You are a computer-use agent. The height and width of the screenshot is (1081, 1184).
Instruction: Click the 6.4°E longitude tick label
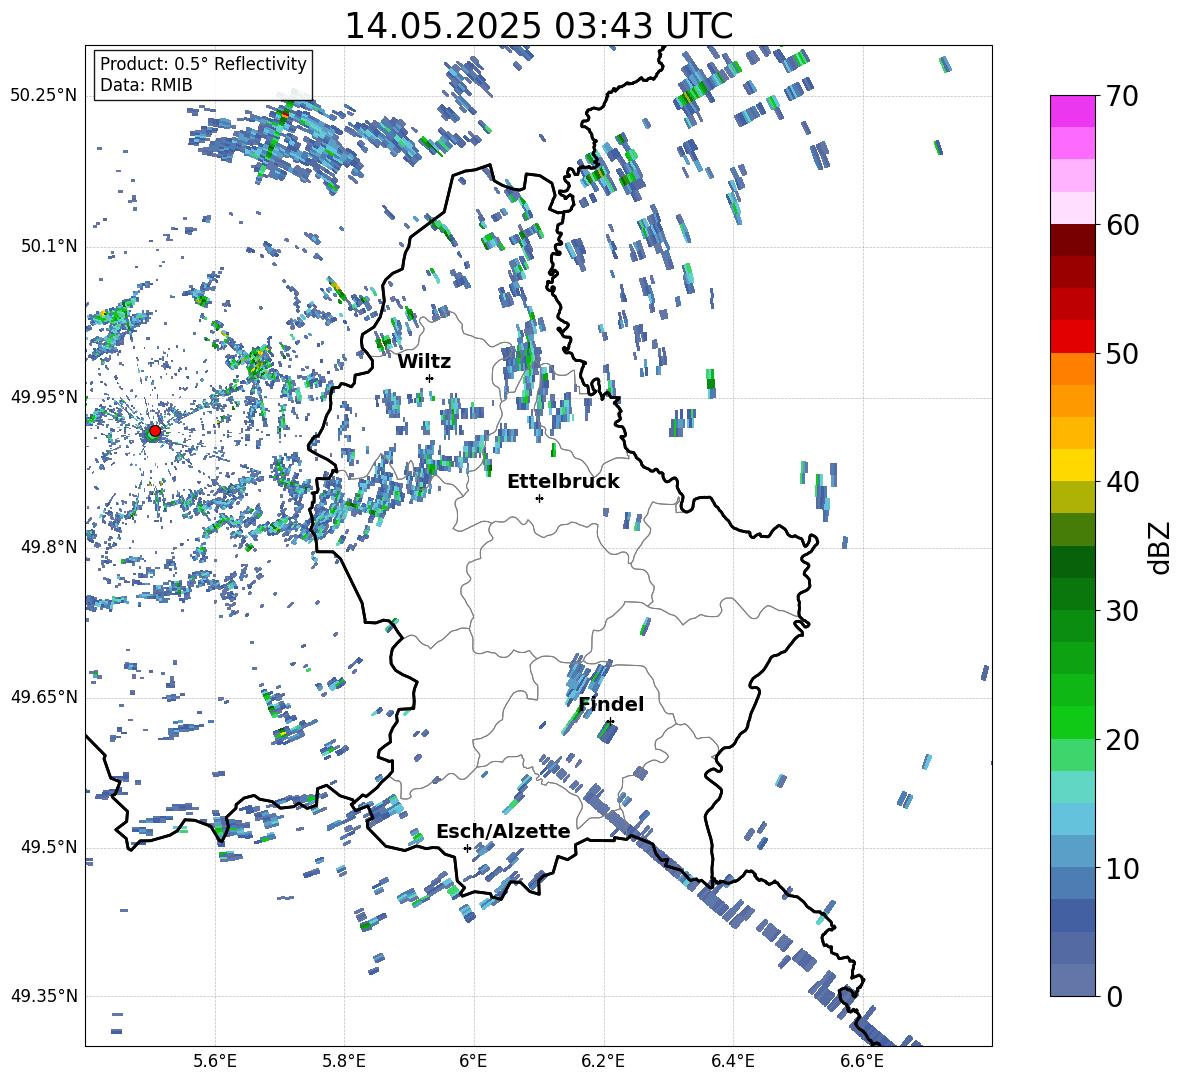click(732, 1061)
